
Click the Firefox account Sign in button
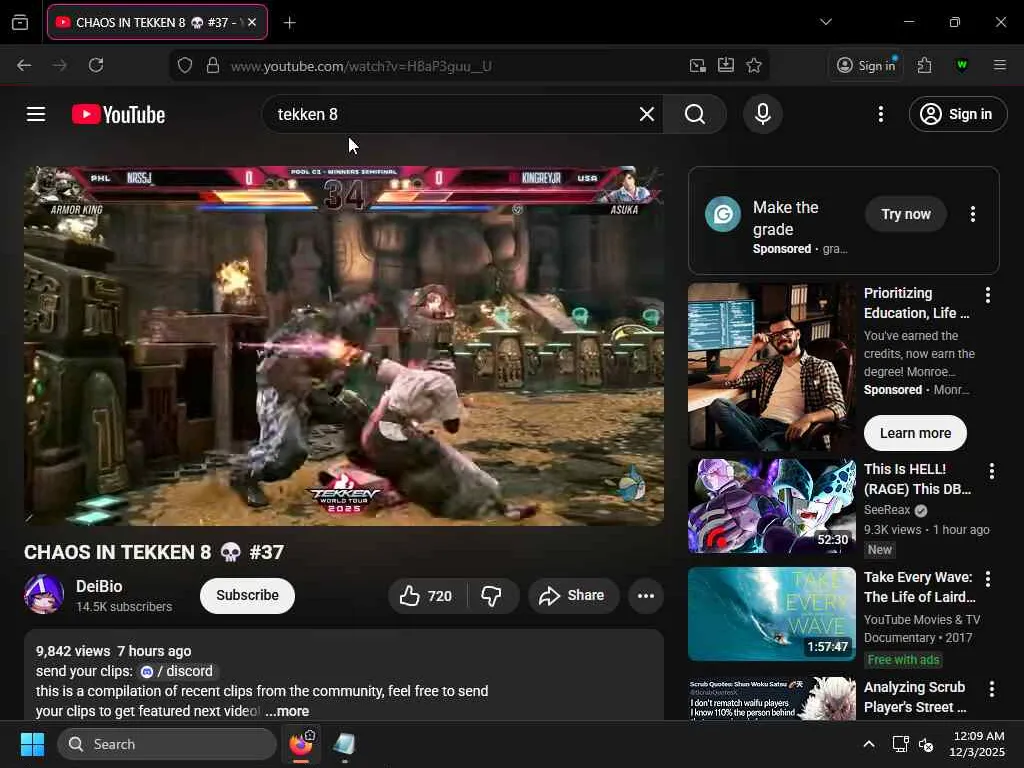pyautogui.click(x=866, y=65)
